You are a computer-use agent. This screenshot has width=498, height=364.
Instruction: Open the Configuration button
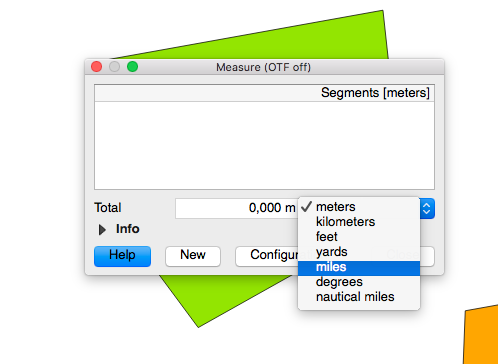(267, 256)
